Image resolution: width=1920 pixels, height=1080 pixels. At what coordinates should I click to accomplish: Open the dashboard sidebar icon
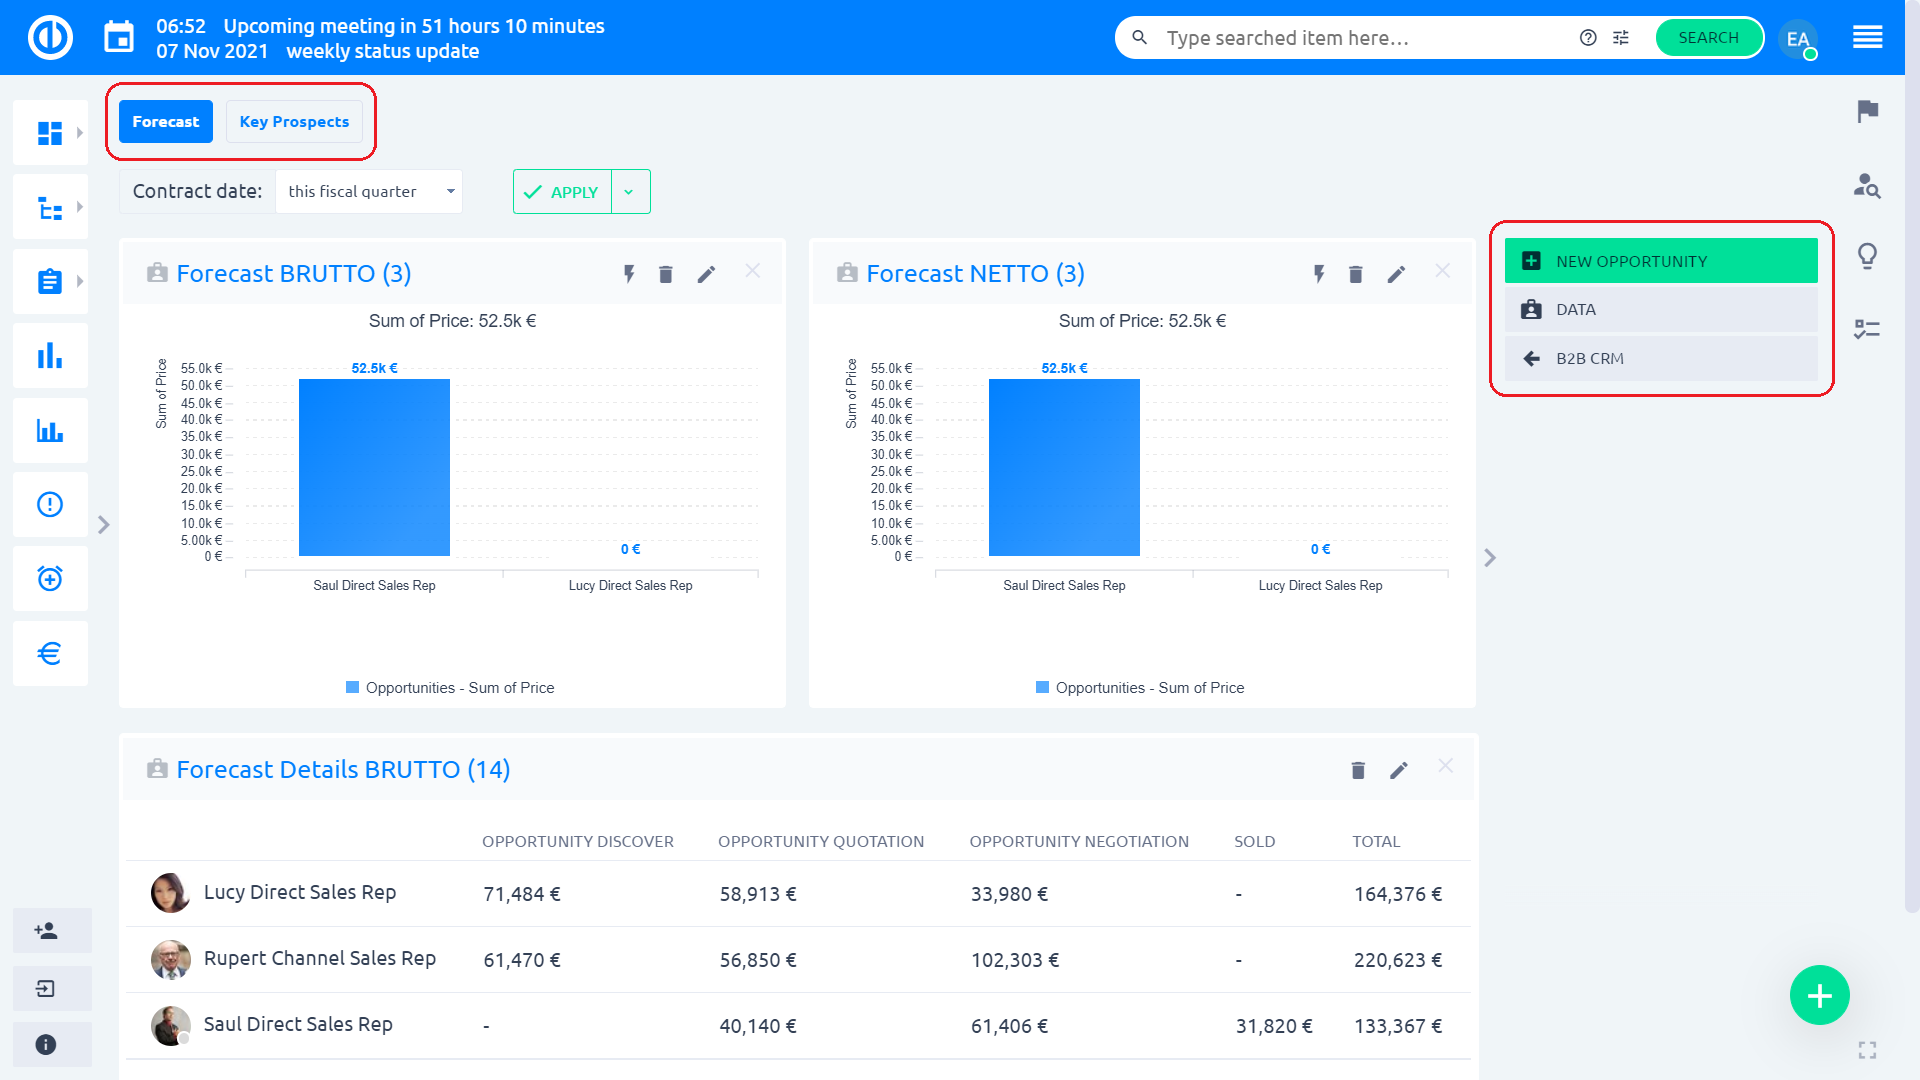(49, 133)
